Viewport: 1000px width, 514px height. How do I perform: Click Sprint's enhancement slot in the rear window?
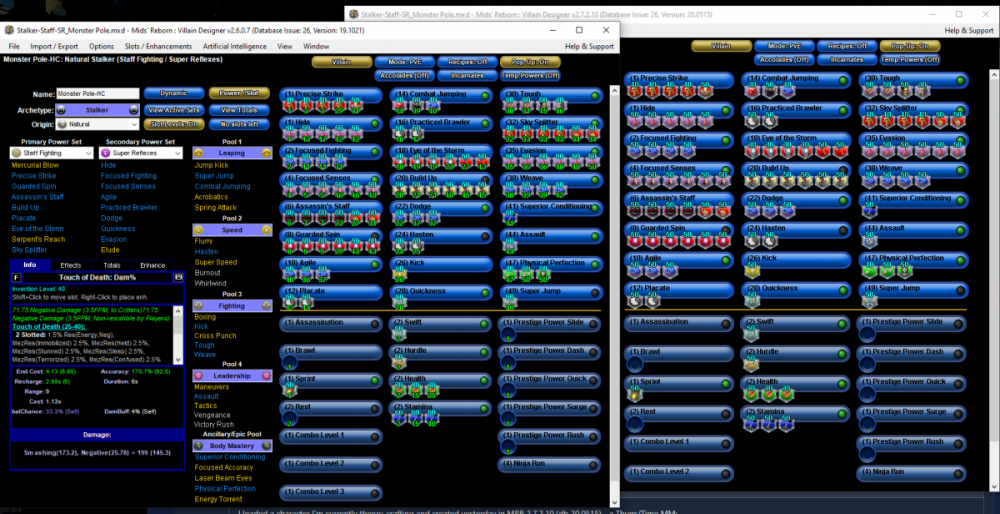pos(635,395)
